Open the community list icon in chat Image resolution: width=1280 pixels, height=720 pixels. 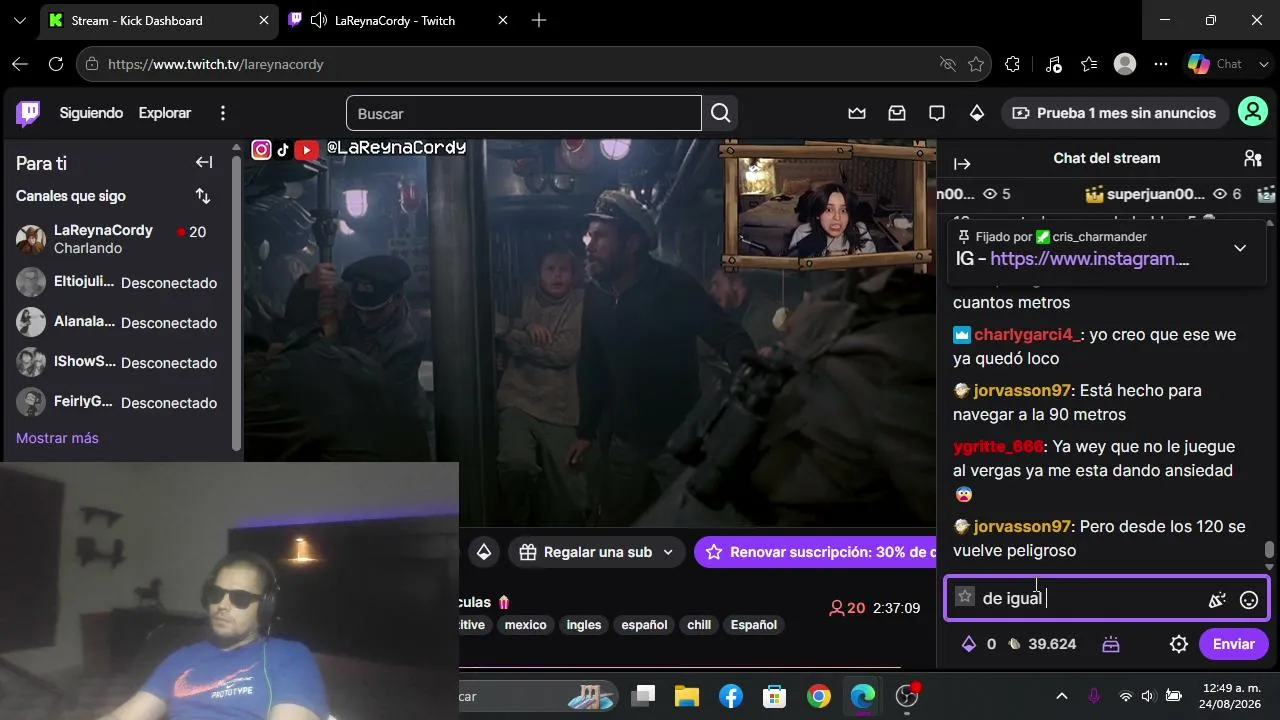(x=1253, y=158)
